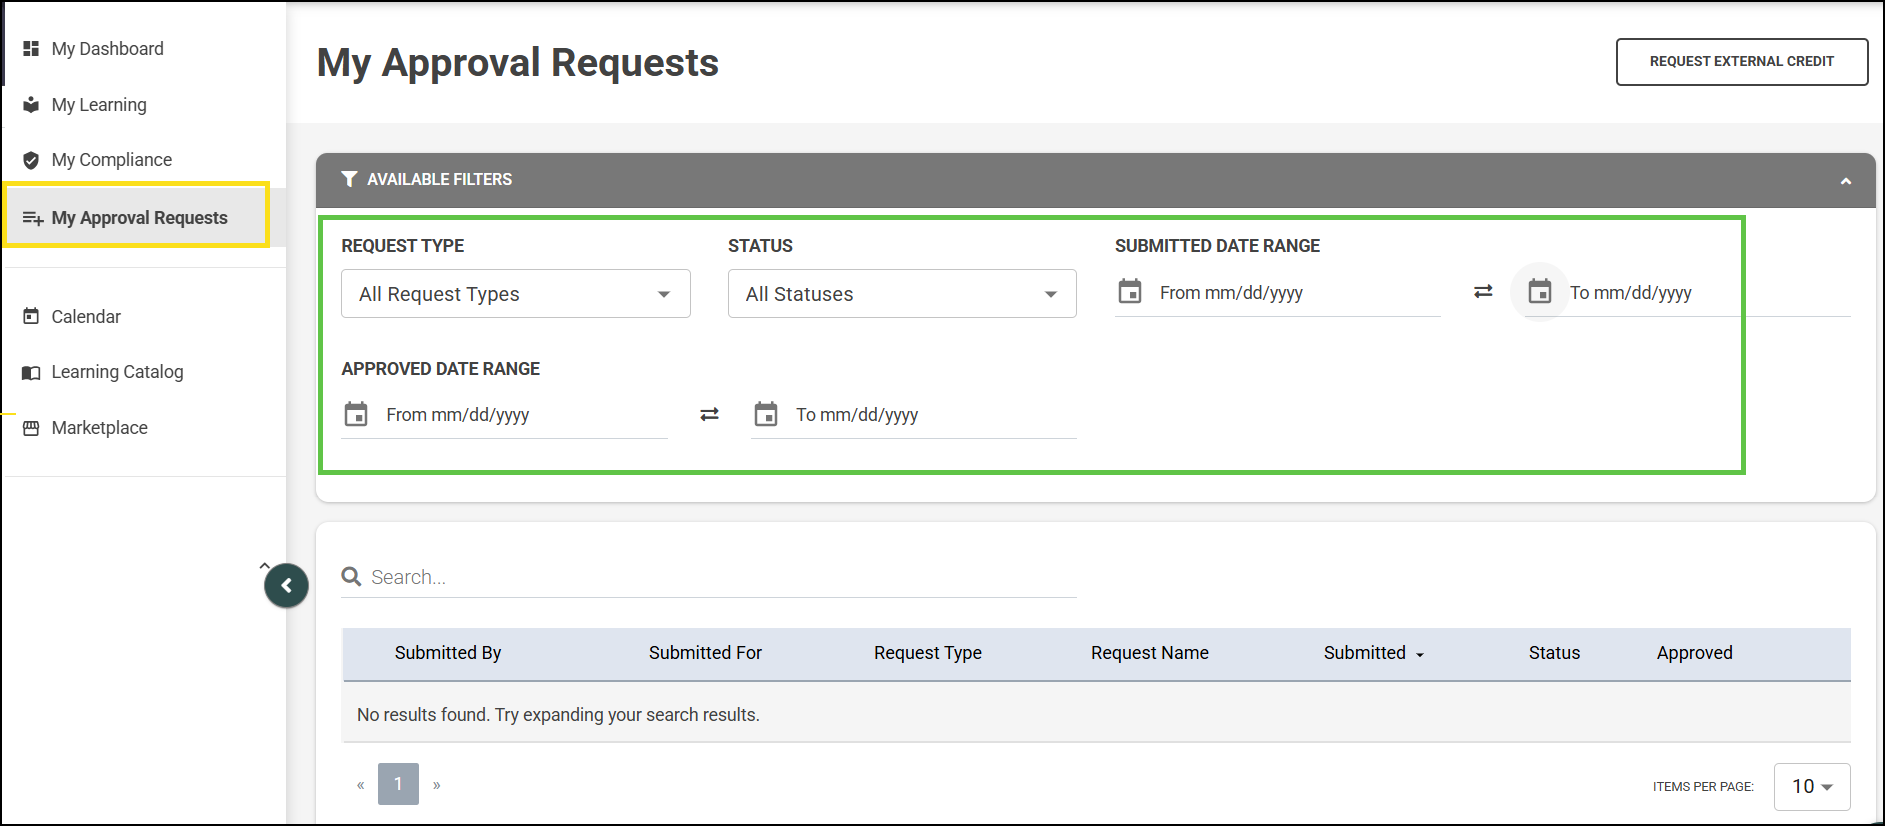
Task: Click the Request External Credit button
Action: point(1741,62)
